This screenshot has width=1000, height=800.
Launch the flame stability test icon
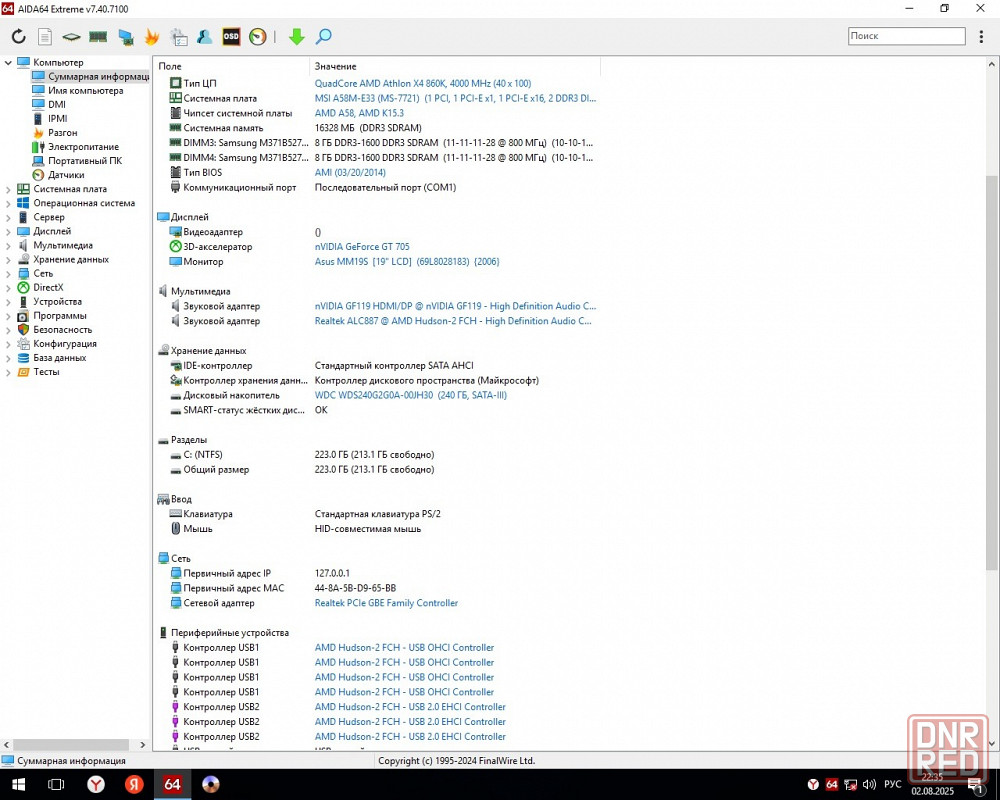pyautogui.click(x=152, y=36)
